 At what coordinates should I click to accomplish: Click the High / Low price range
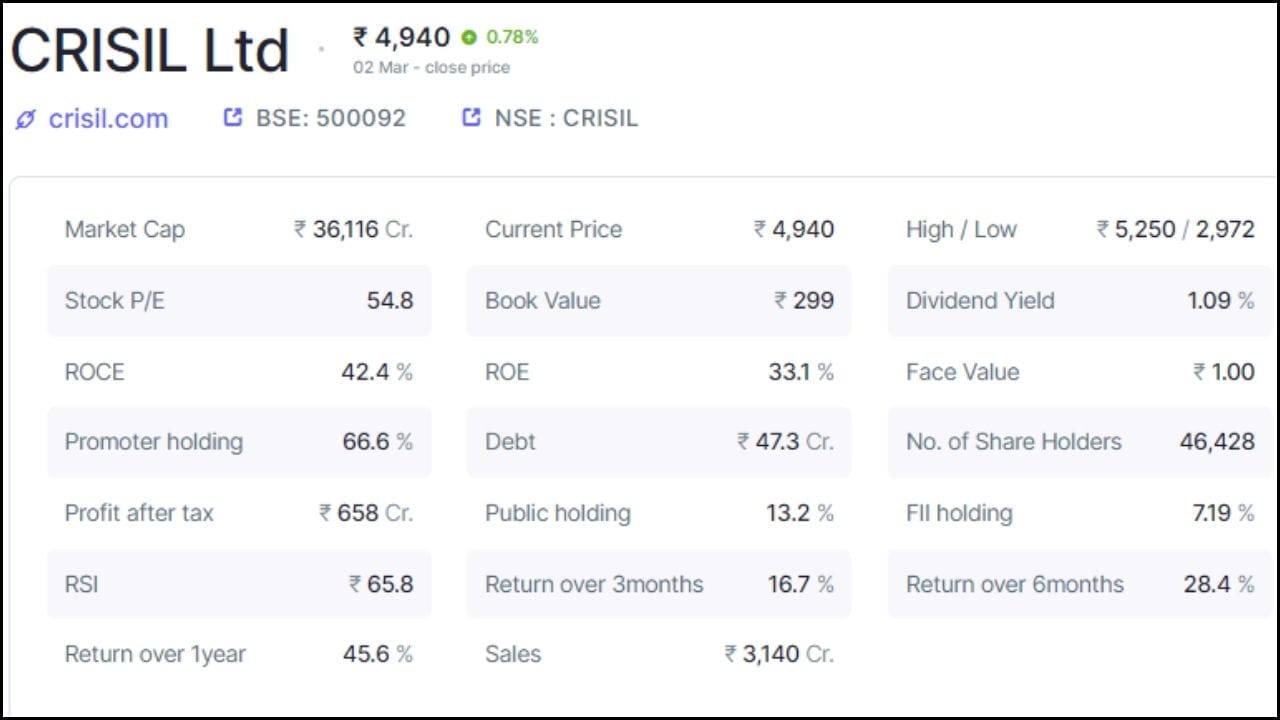pyautogui.click(x=1177, y=229)
